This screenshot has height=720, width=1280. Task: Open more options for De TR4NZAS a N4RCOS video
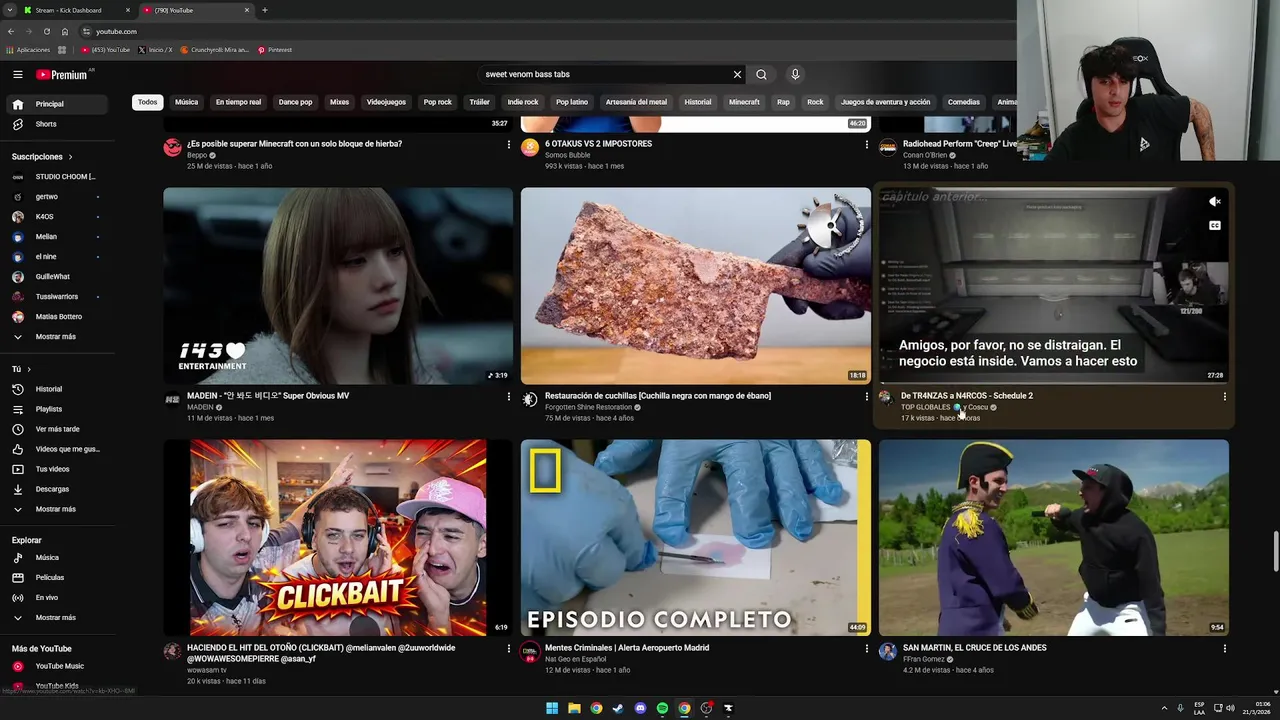tap(1224, 397)
